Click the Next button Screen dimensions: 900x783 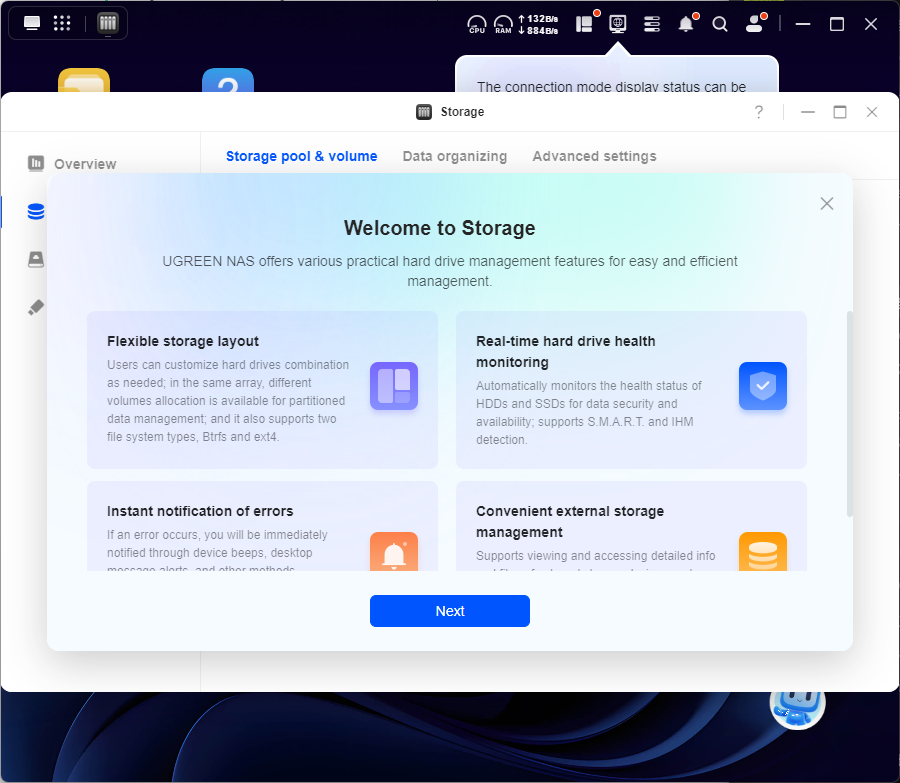[x=449, y=611]
